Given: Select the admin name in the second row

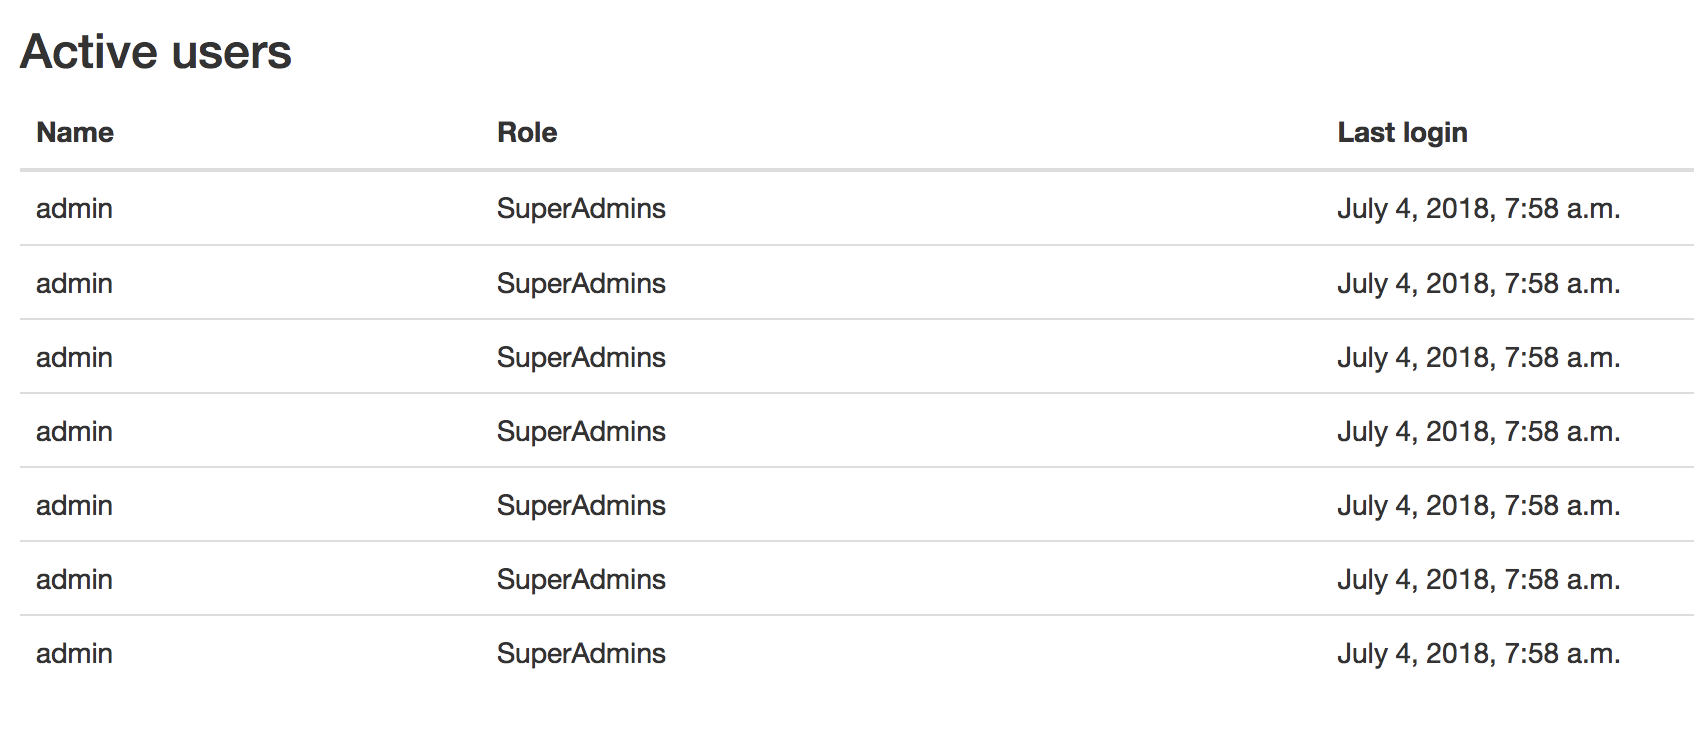Looking at the screenshot, I should (x=74, y=283).
